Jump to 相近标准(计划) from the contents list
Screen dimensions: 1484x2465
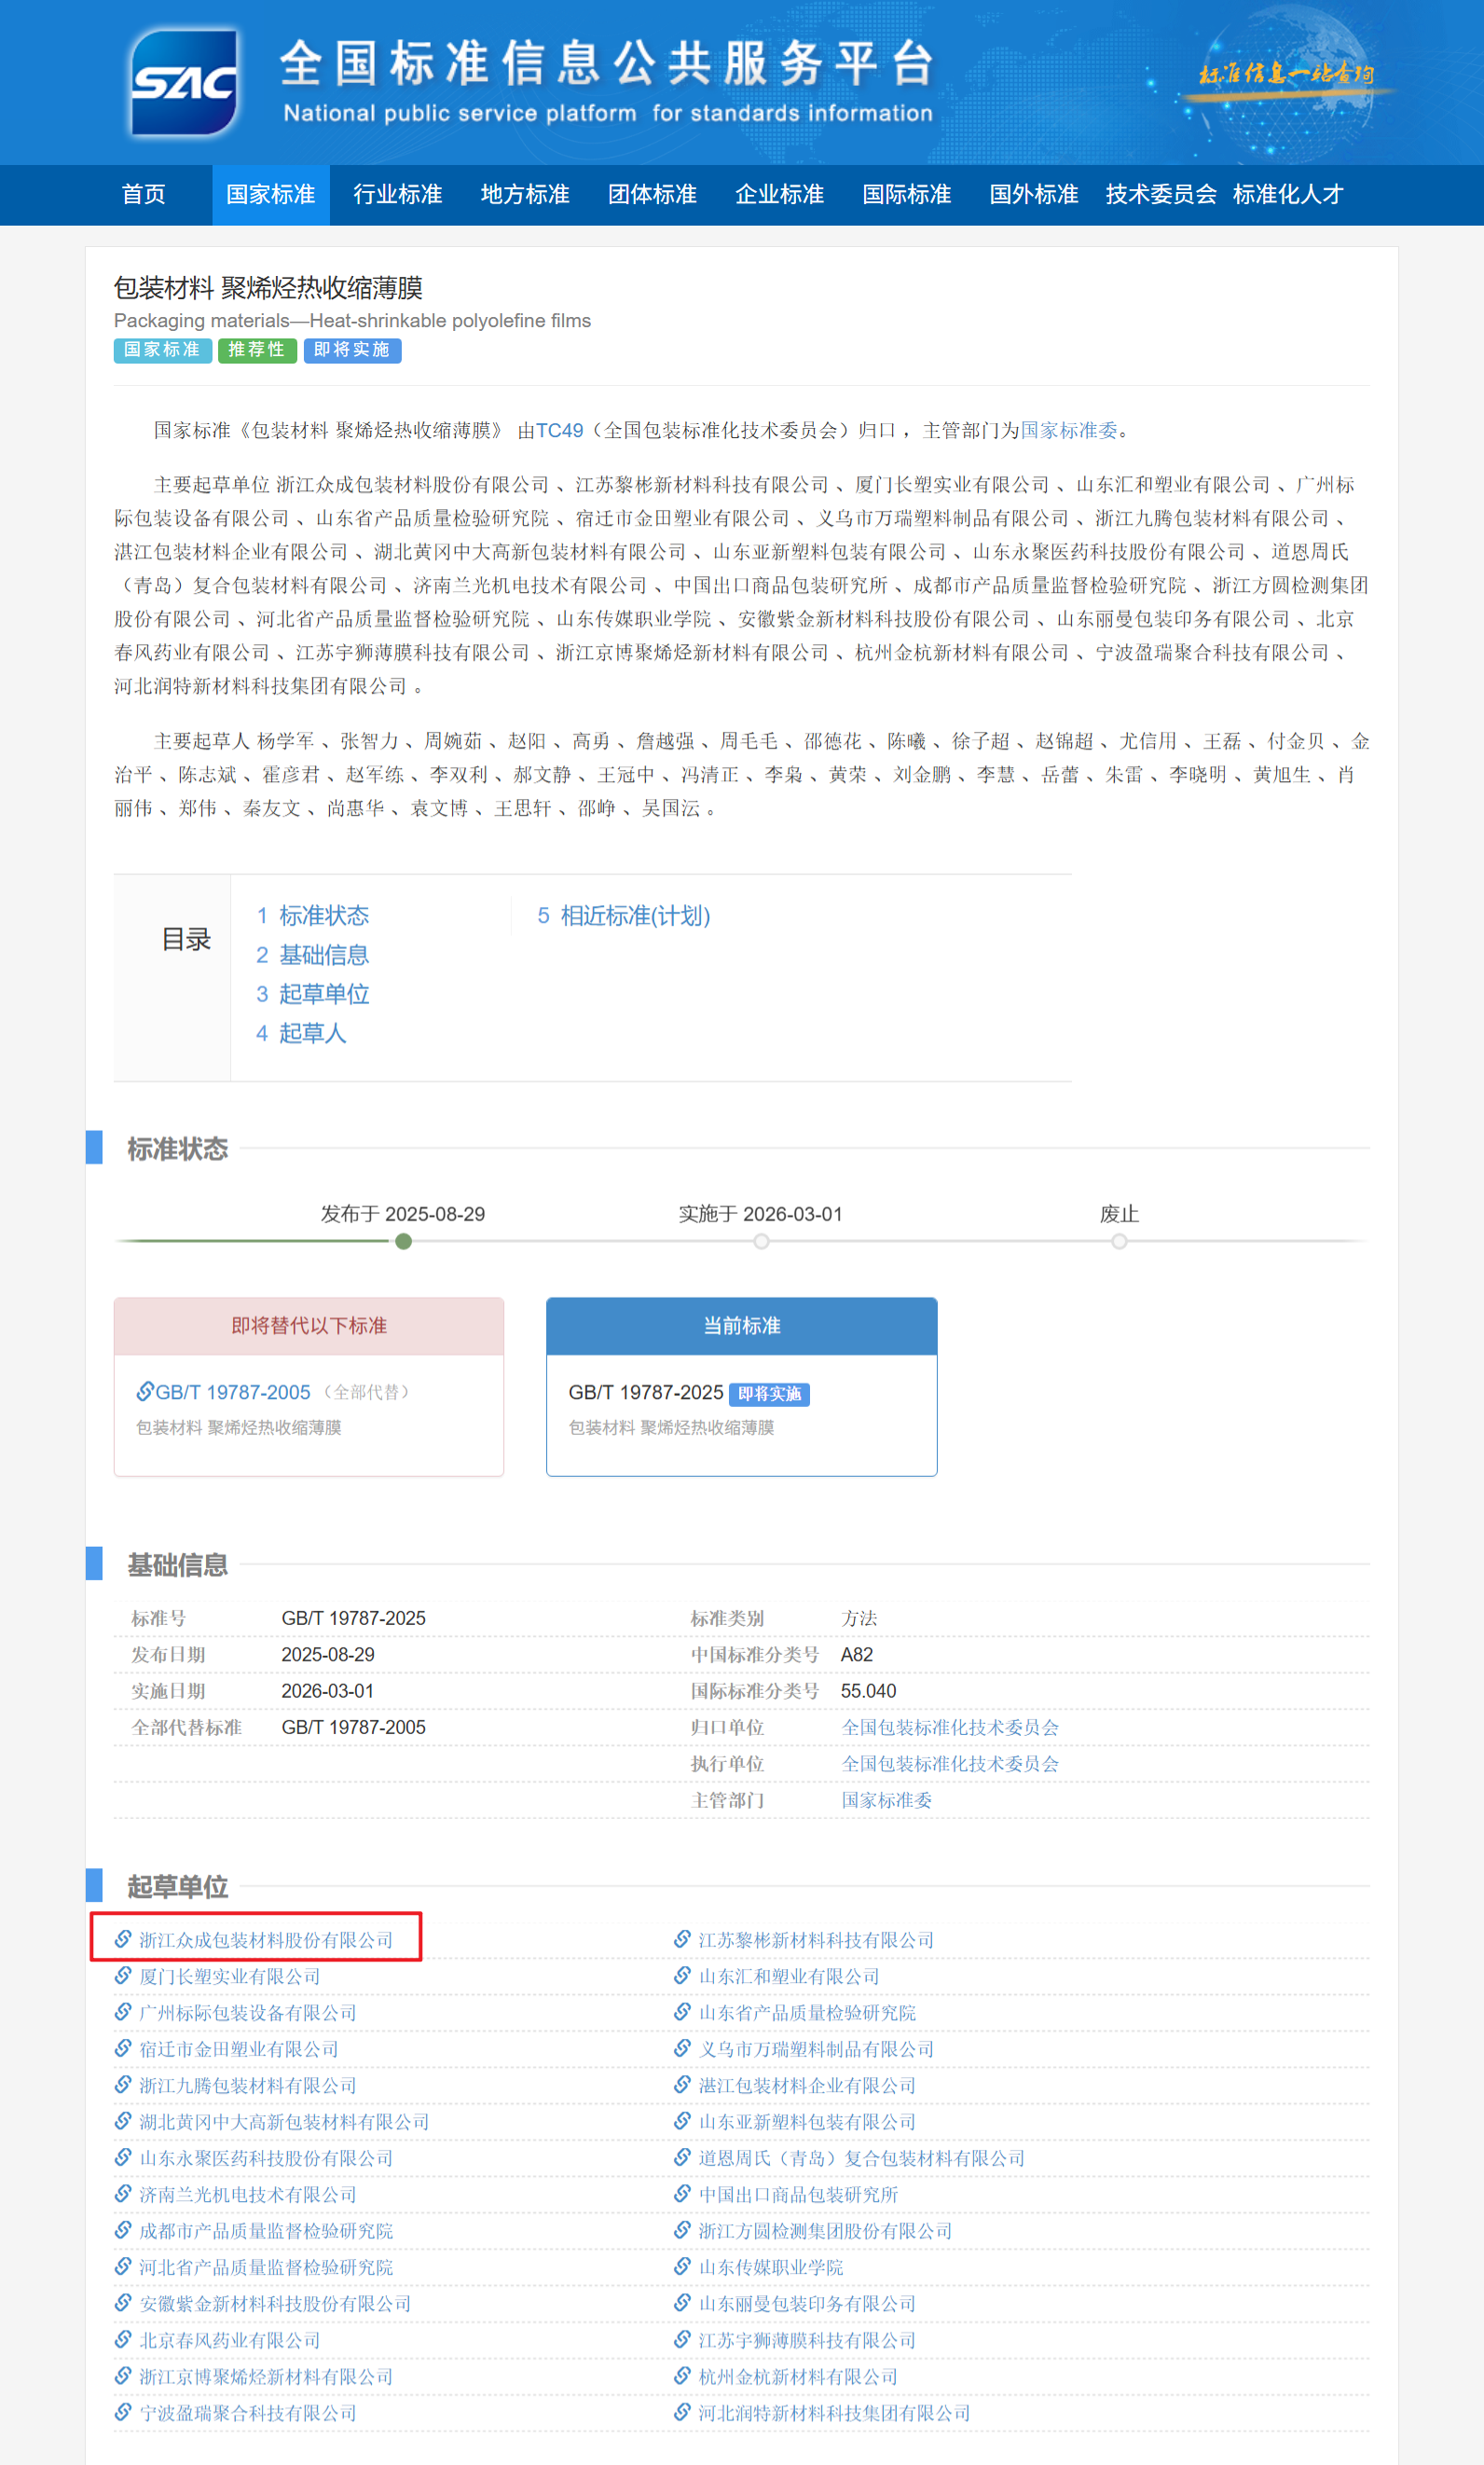(x=634, y=915)
